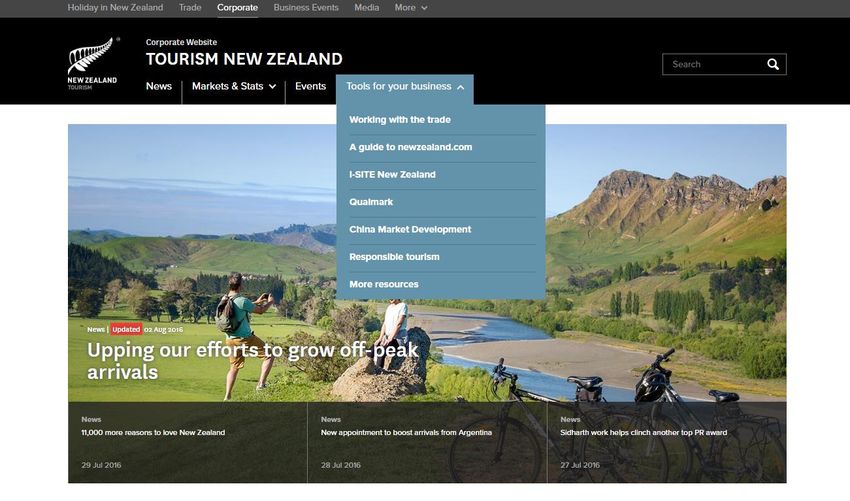Choose i-SITE New Zealand menu entry
Image resolution: width=850 pixels, height=501 pixels.
pyautogui.click(x=392, y=175)
